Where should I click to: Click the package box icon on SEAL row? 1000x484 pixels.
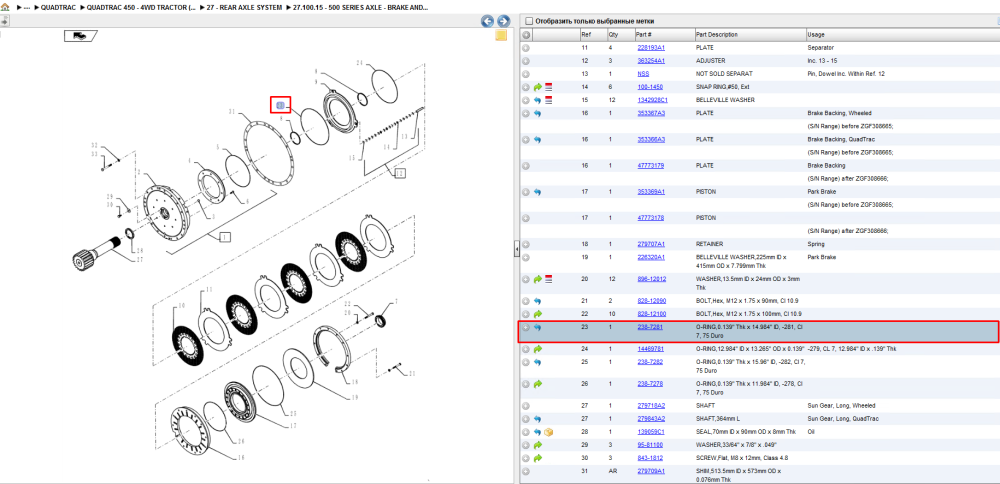[548, 432]
